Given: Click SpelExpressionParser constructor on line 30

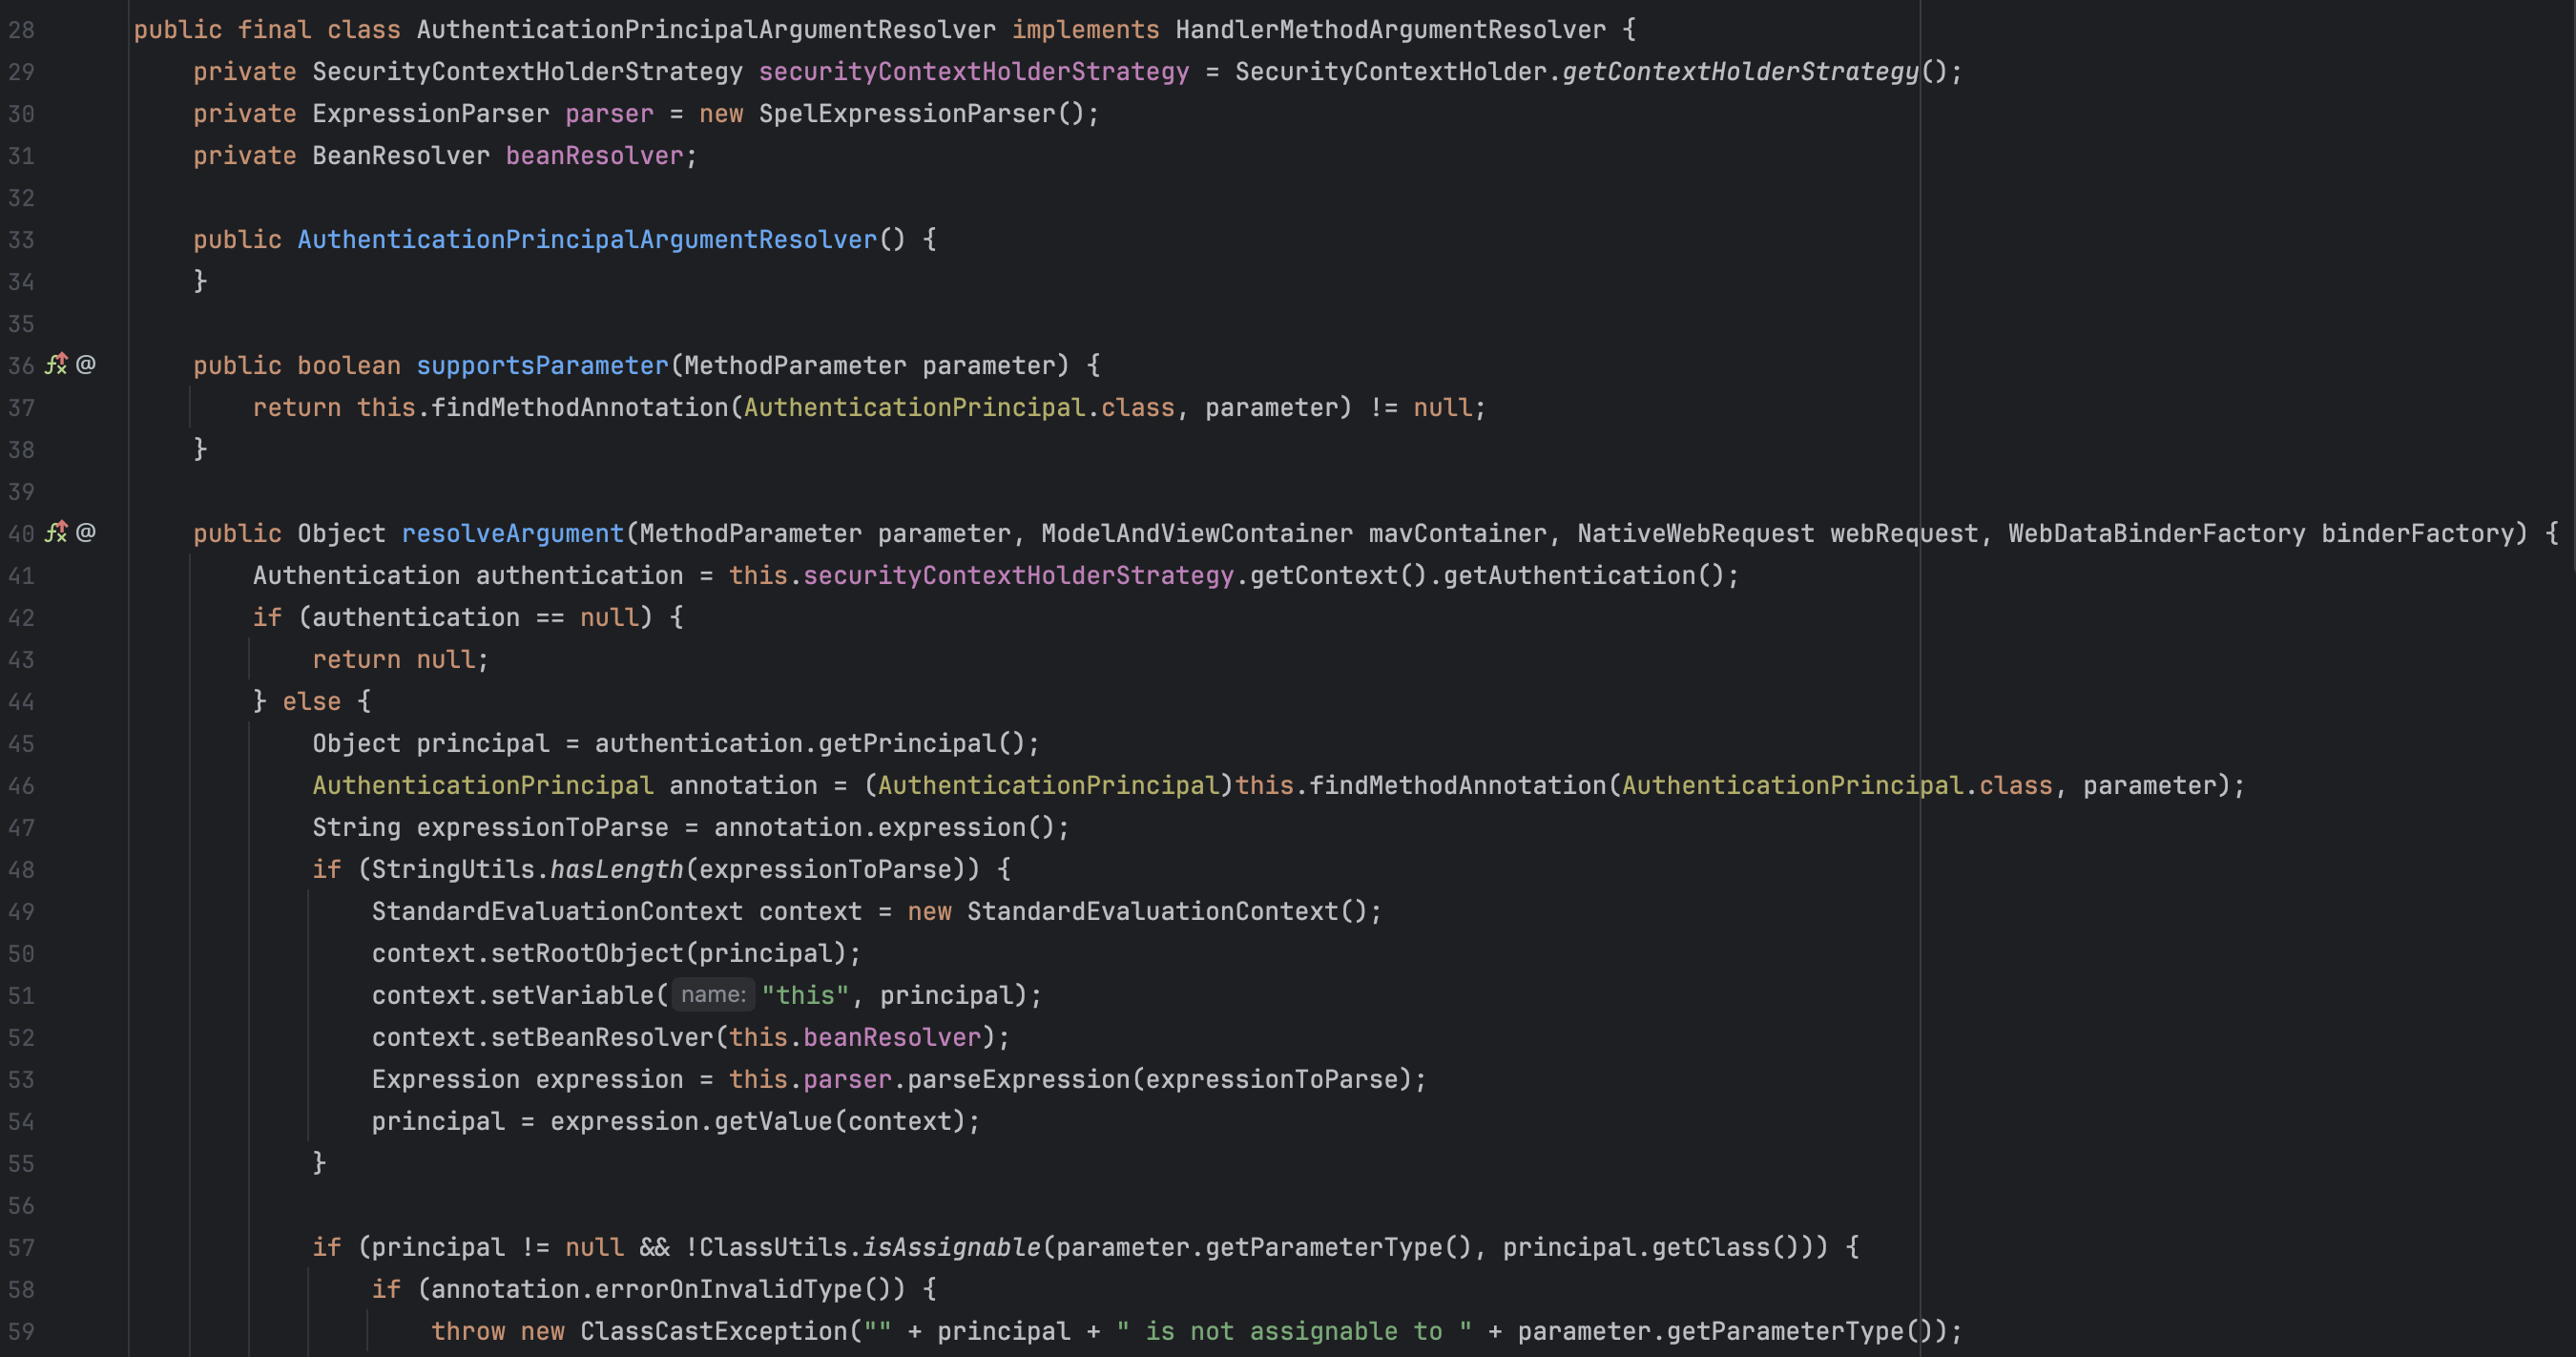Looking at the screenshot, I should [906, 114].
